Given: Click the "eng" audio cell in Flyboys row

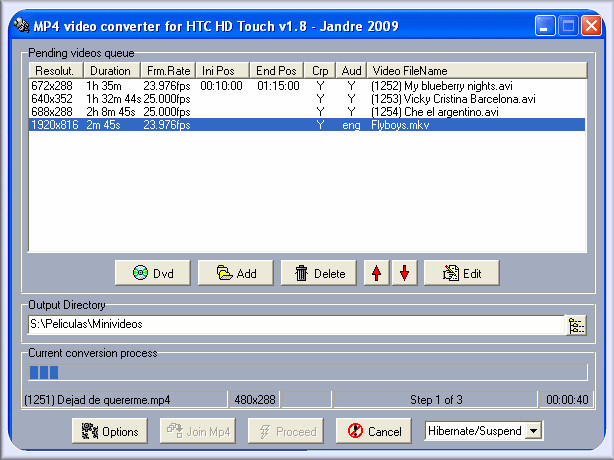Looking at the screenshot, I should coord(351,125).
